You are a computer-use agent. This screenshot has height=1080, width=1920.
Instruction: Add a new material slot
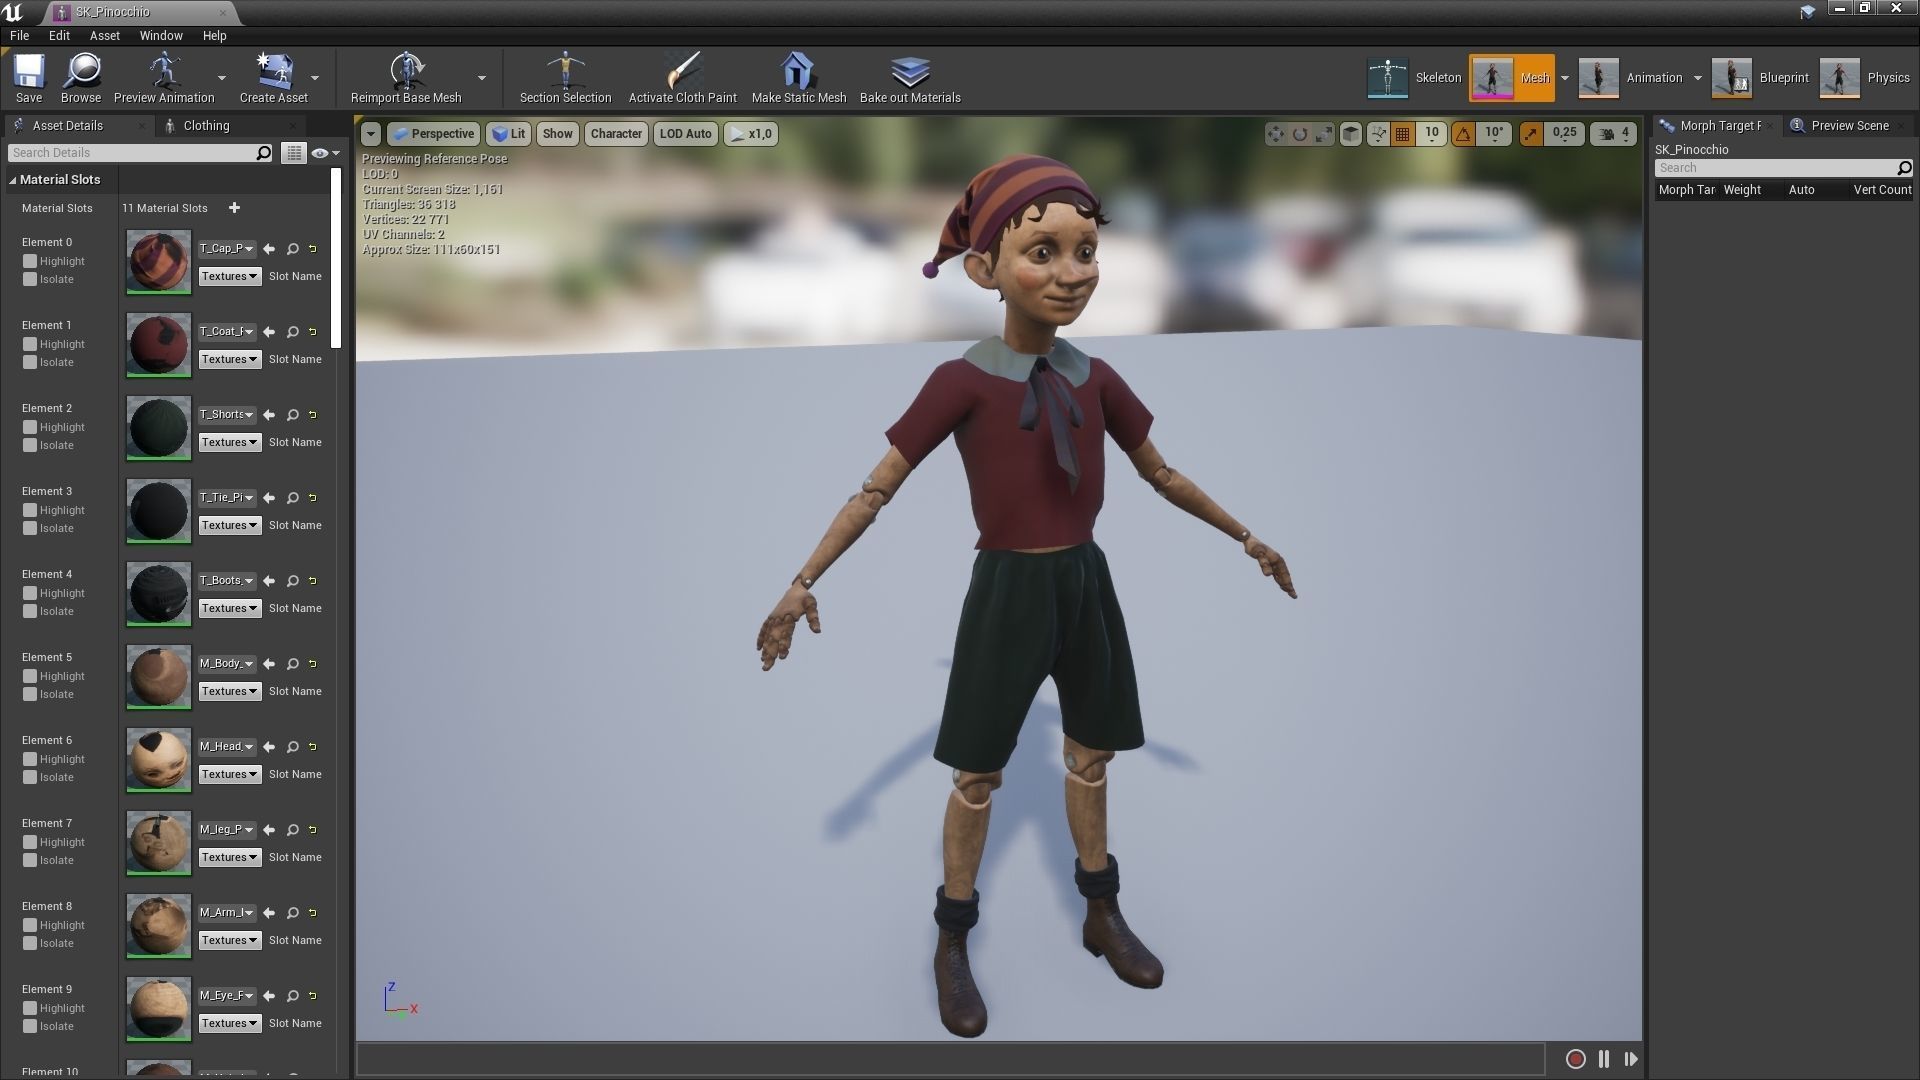coord(234,208)
